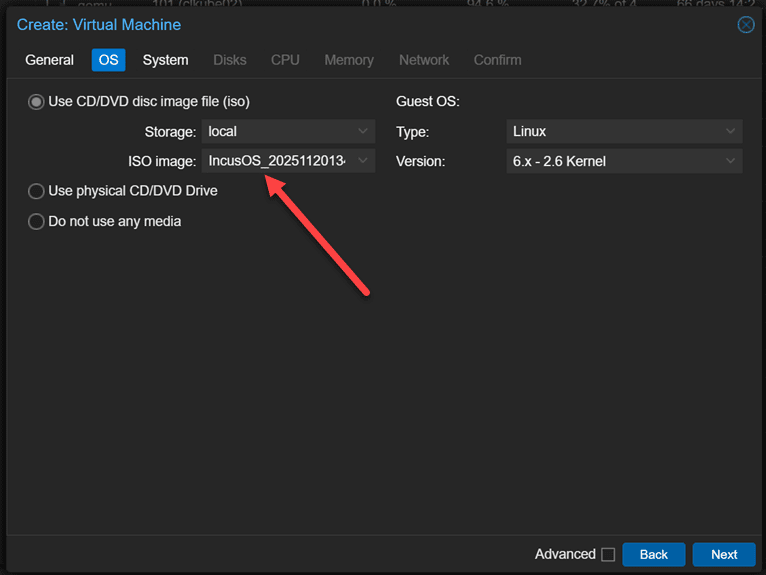
Task: Open the System tab
Action: click(165, 60)
